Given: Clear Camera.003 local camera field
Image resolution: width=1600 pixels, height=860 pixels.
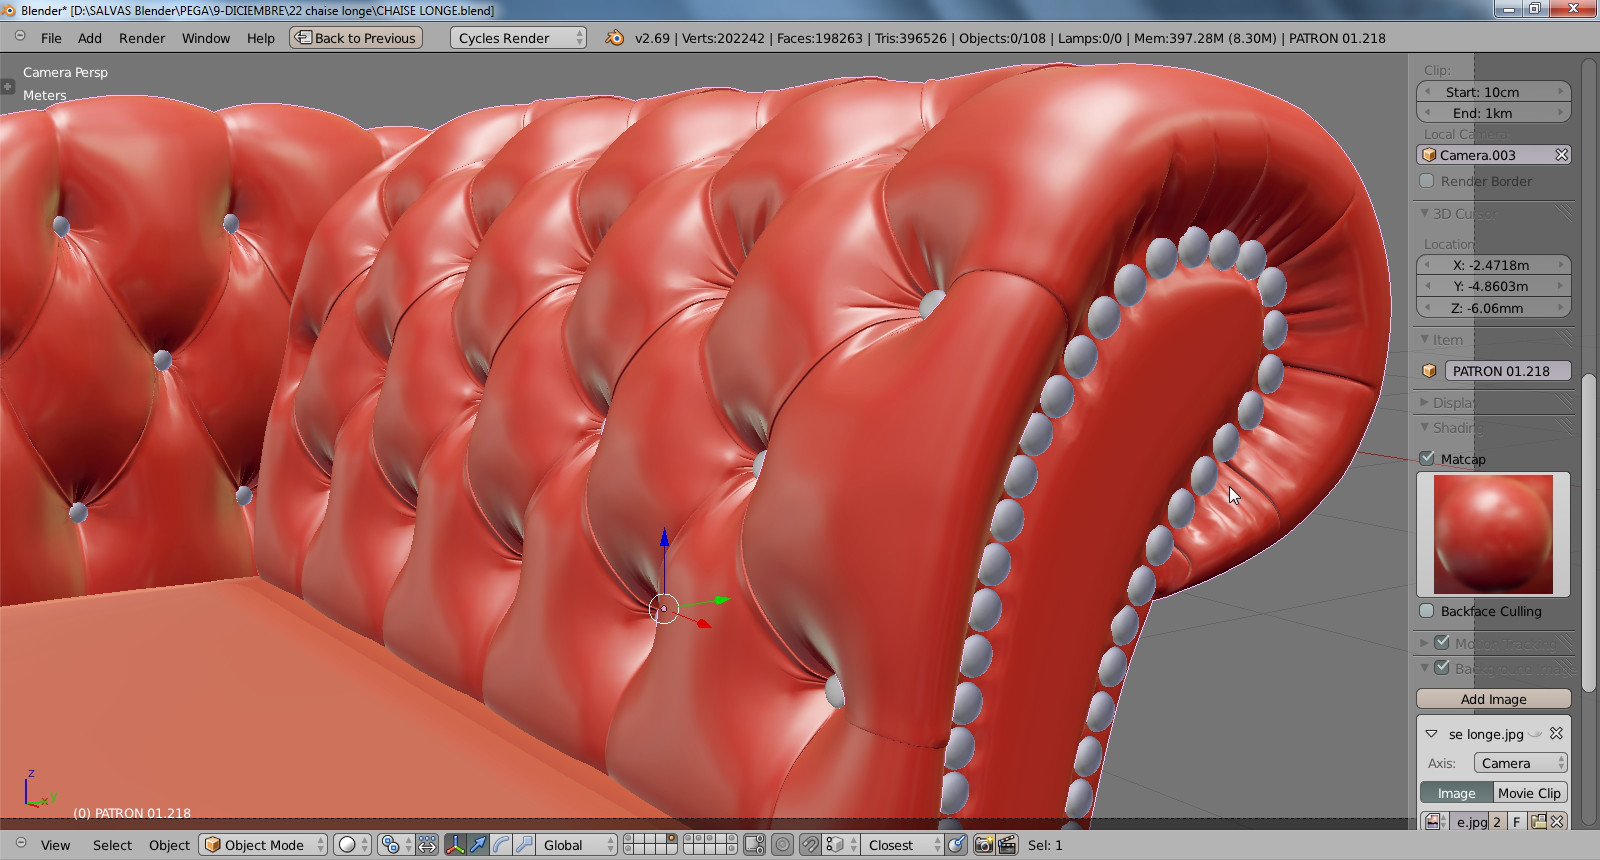Looking at the screenshot, I should click(1561, 155).
